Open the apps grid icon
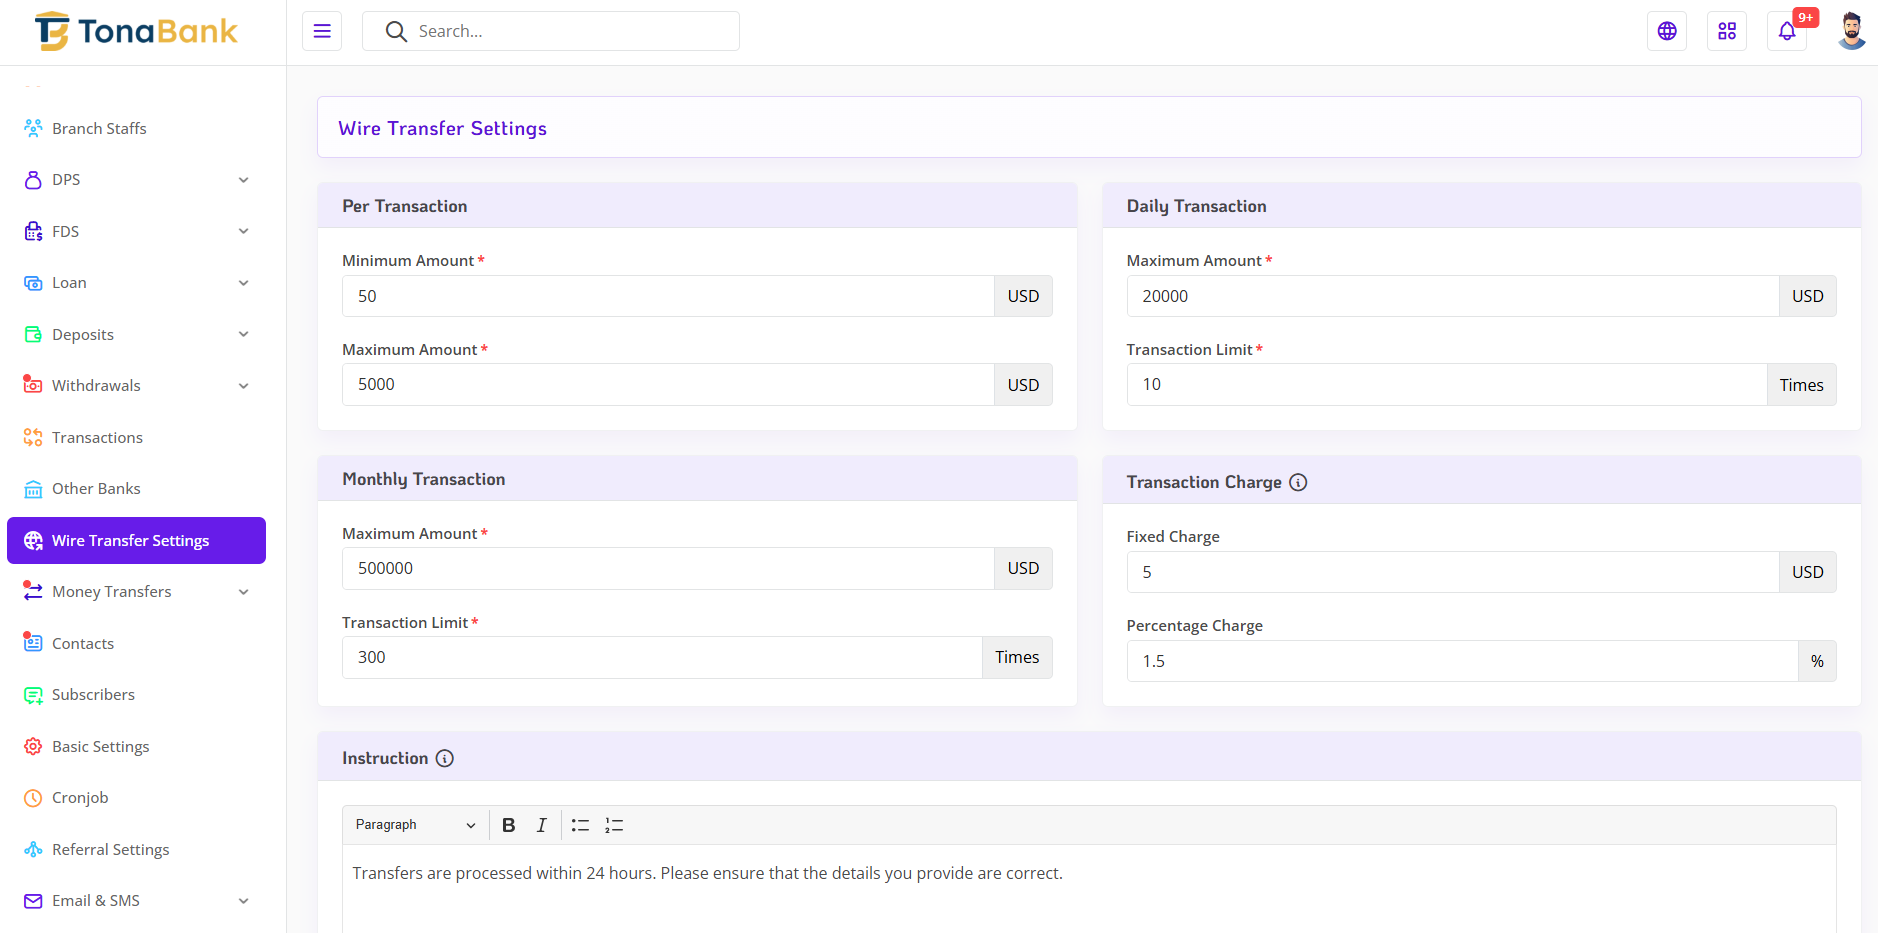This screenshot has width=1878, height=933. pos(1727,31)
